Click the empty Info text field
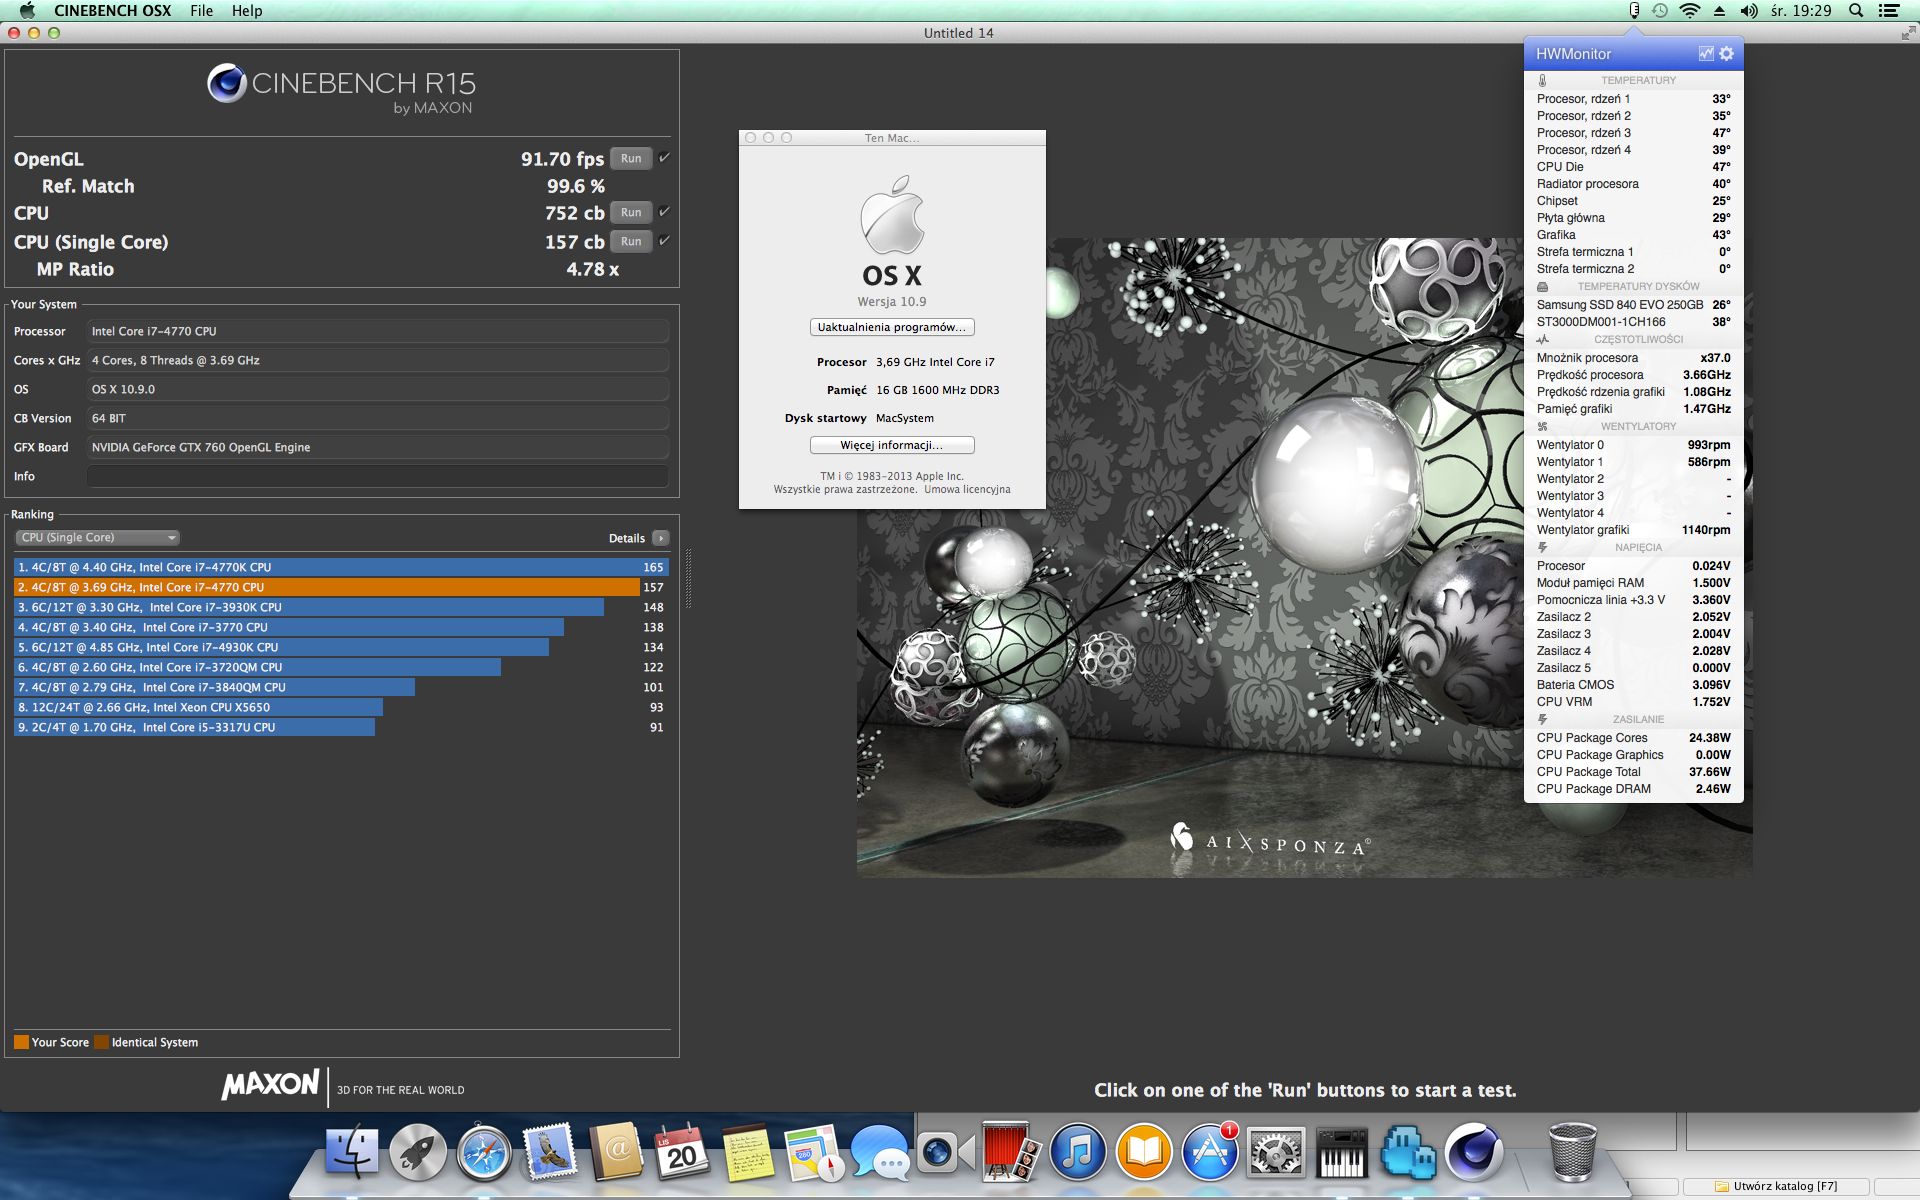Viewport: 1920px width, 1200px height. tap(378, 477)
